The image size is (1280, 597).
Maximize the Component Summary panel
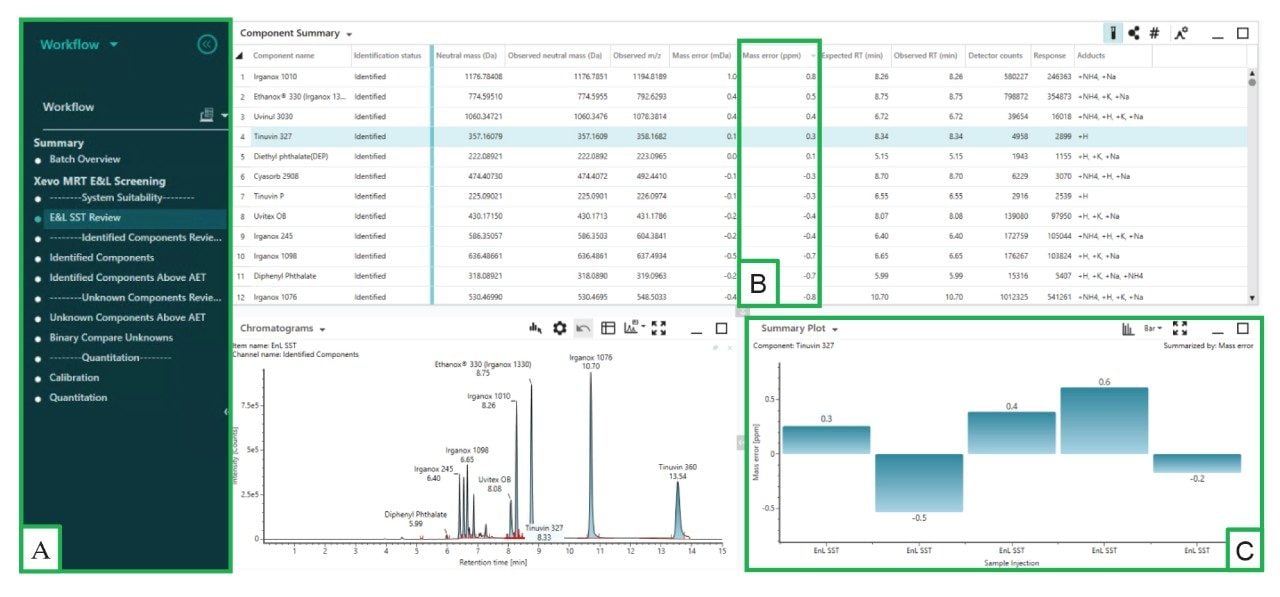(1243, 33)
